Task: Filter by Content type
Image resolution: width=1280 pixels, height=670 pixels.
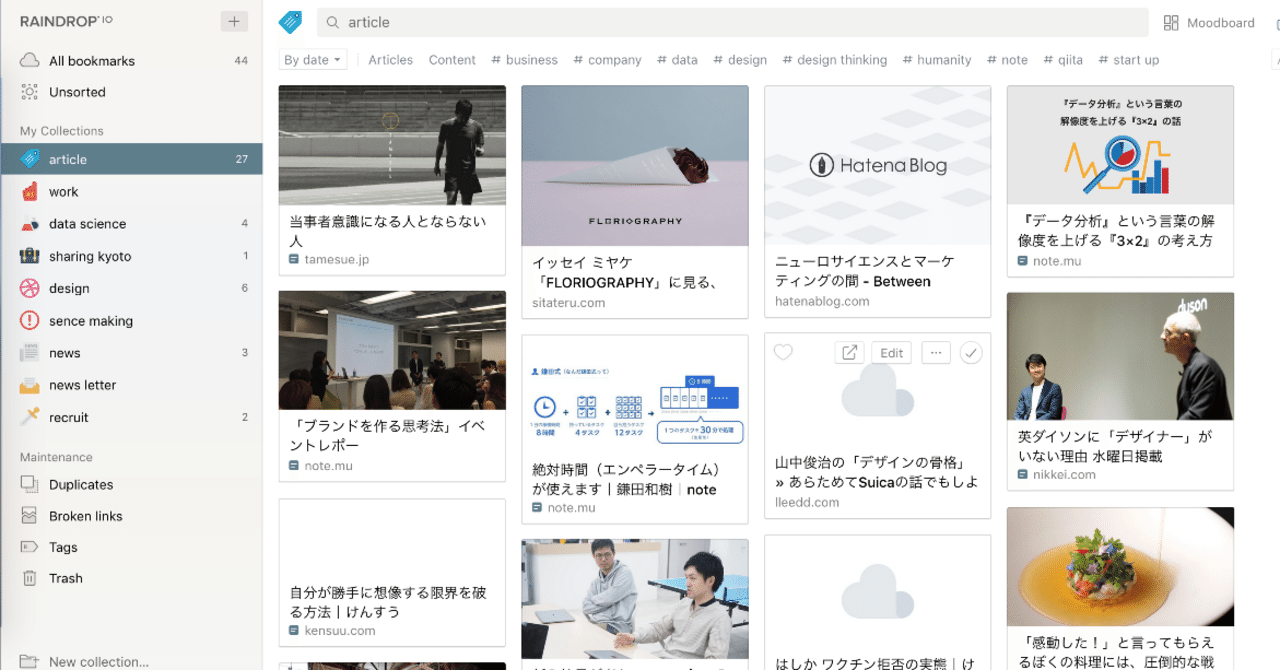Action: (x=452, y=60)
